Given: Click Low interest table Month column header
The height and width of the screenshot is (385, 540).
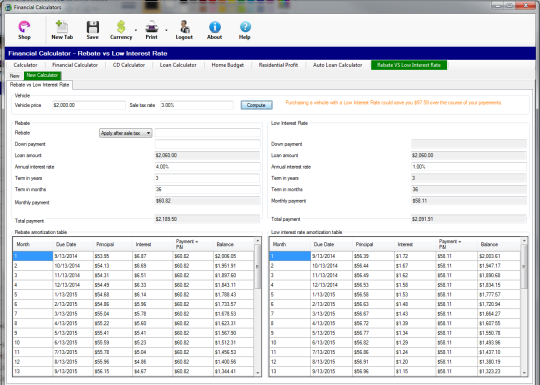Looking at the screenshot, I should coord(290,244).
